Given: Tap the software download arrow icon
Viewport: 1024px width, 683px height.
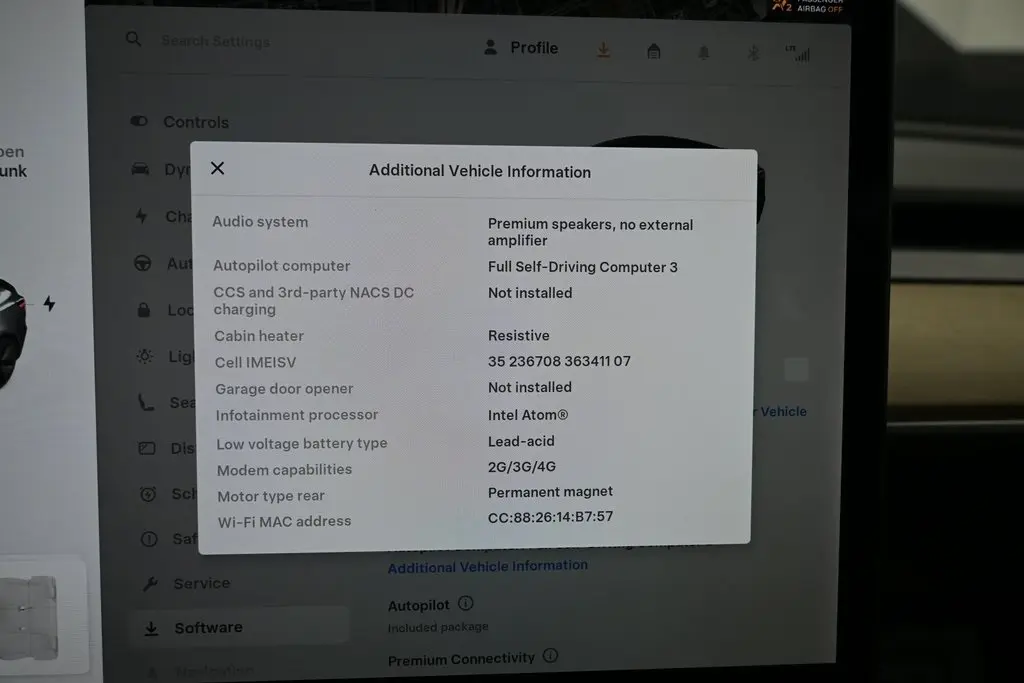Looking at the screenshot, I should coord(603,50).
